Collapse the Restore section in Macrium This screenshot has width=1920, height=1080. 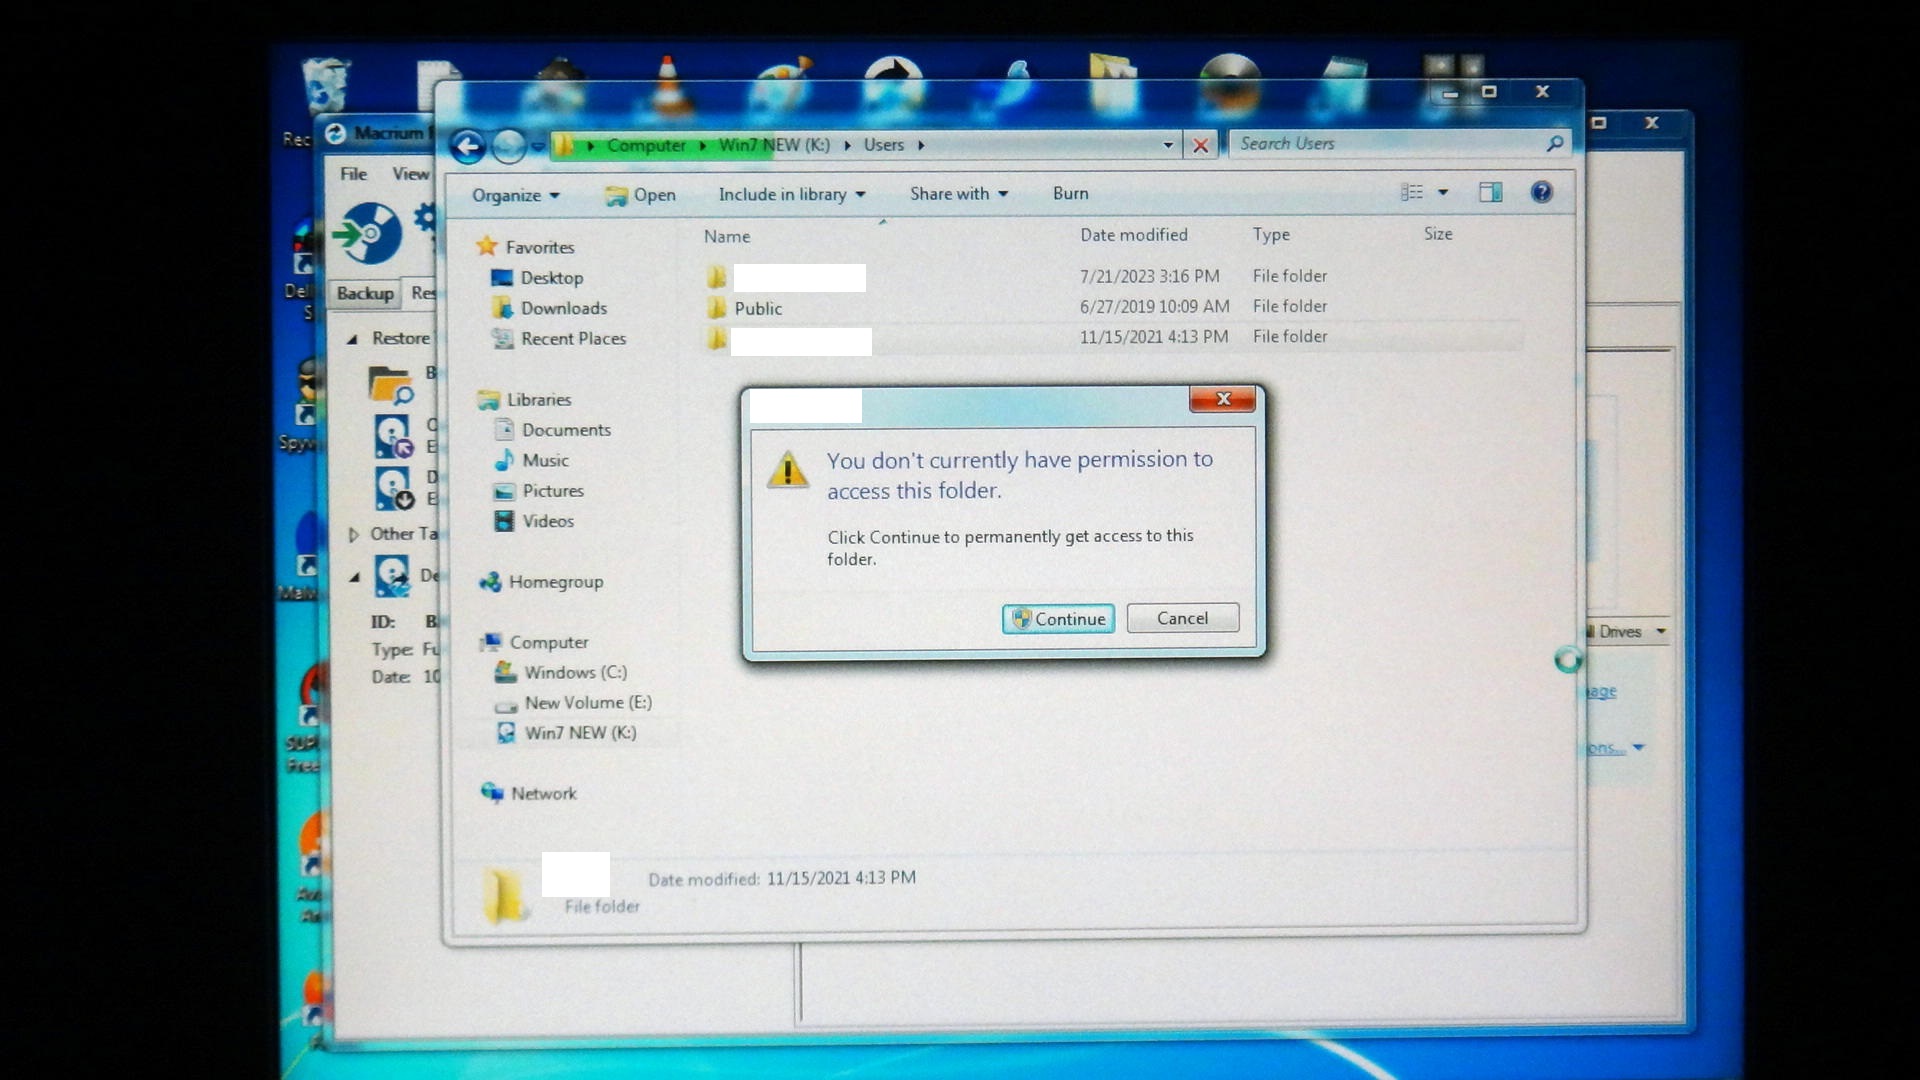coord(352,339)
